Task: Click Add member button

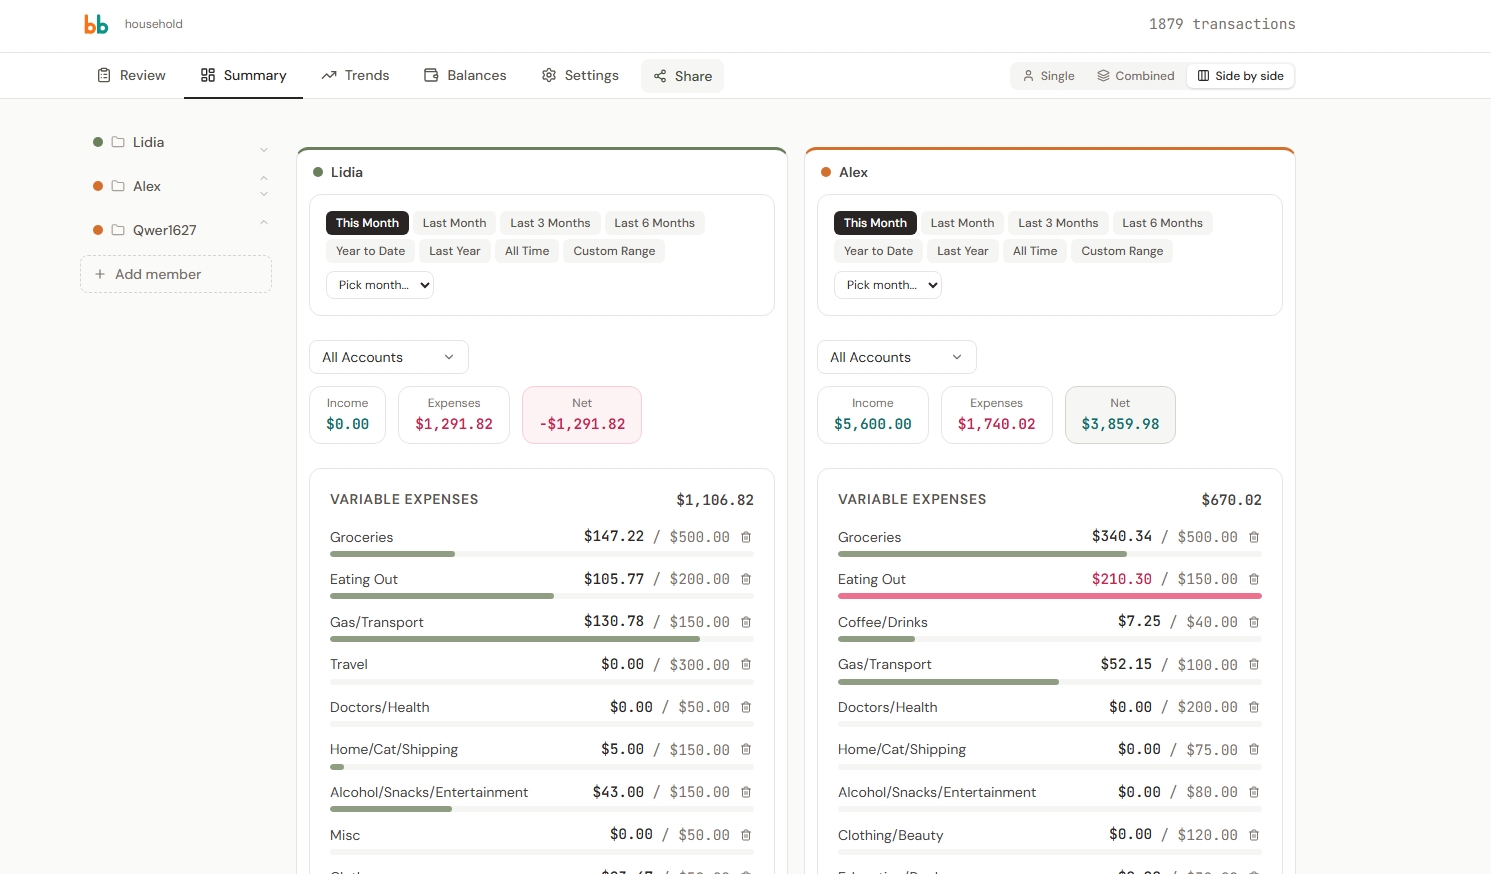Action: click(176, 274)
